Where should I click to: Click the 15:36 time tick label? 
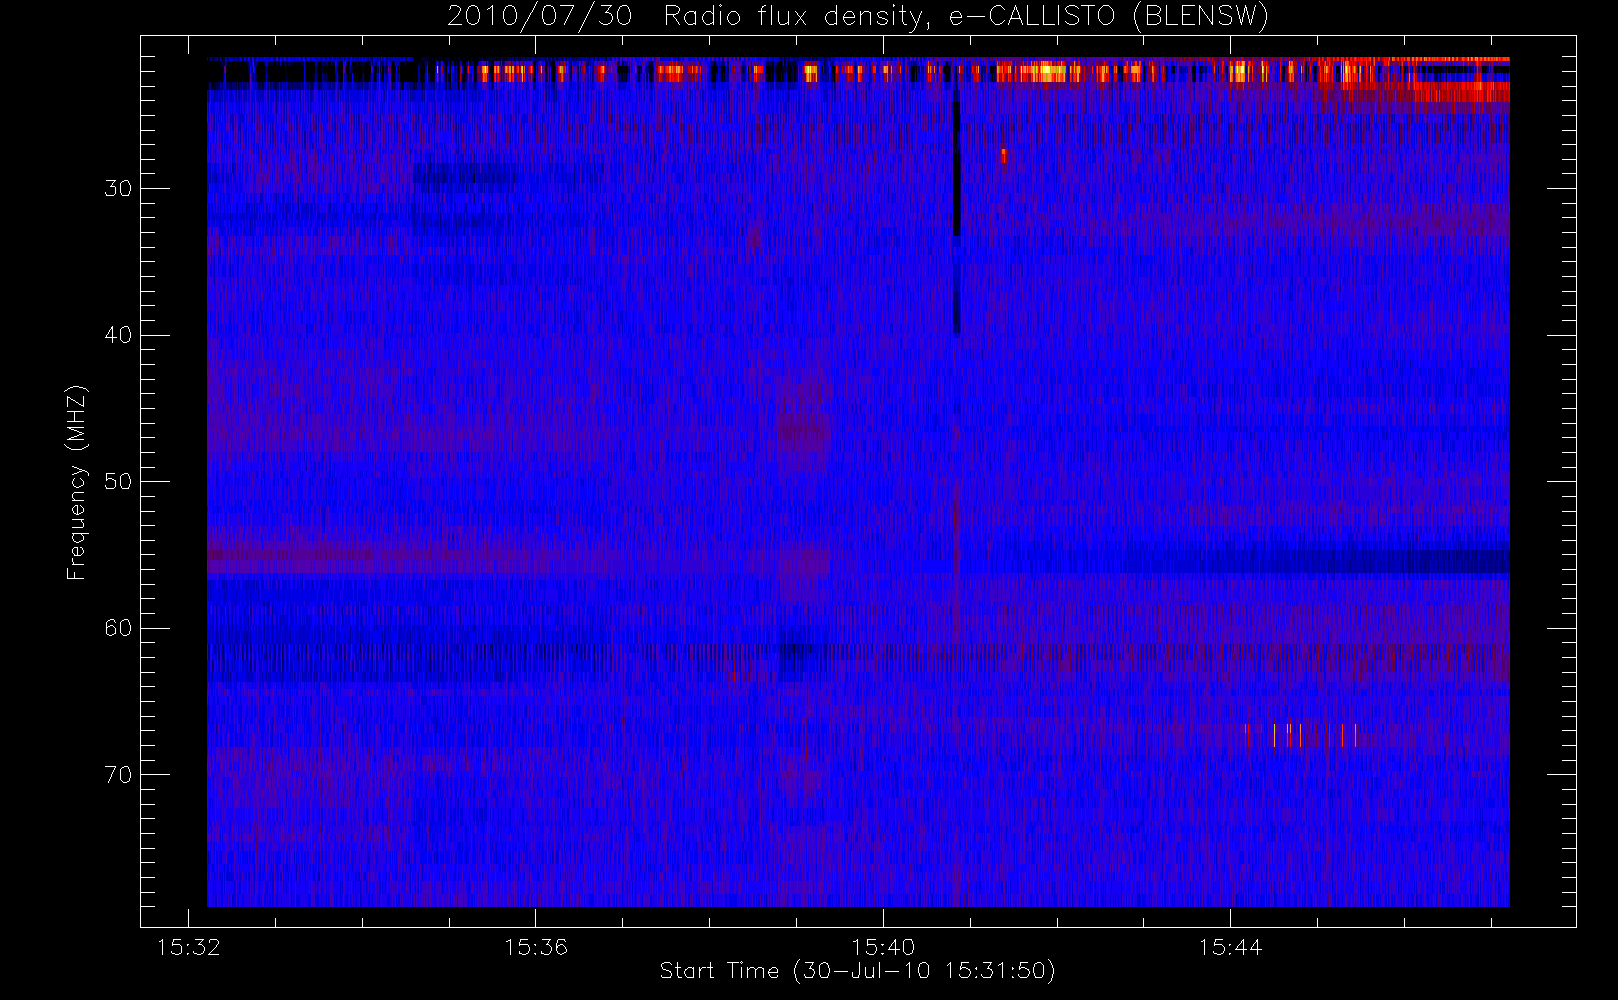(536, 947)
